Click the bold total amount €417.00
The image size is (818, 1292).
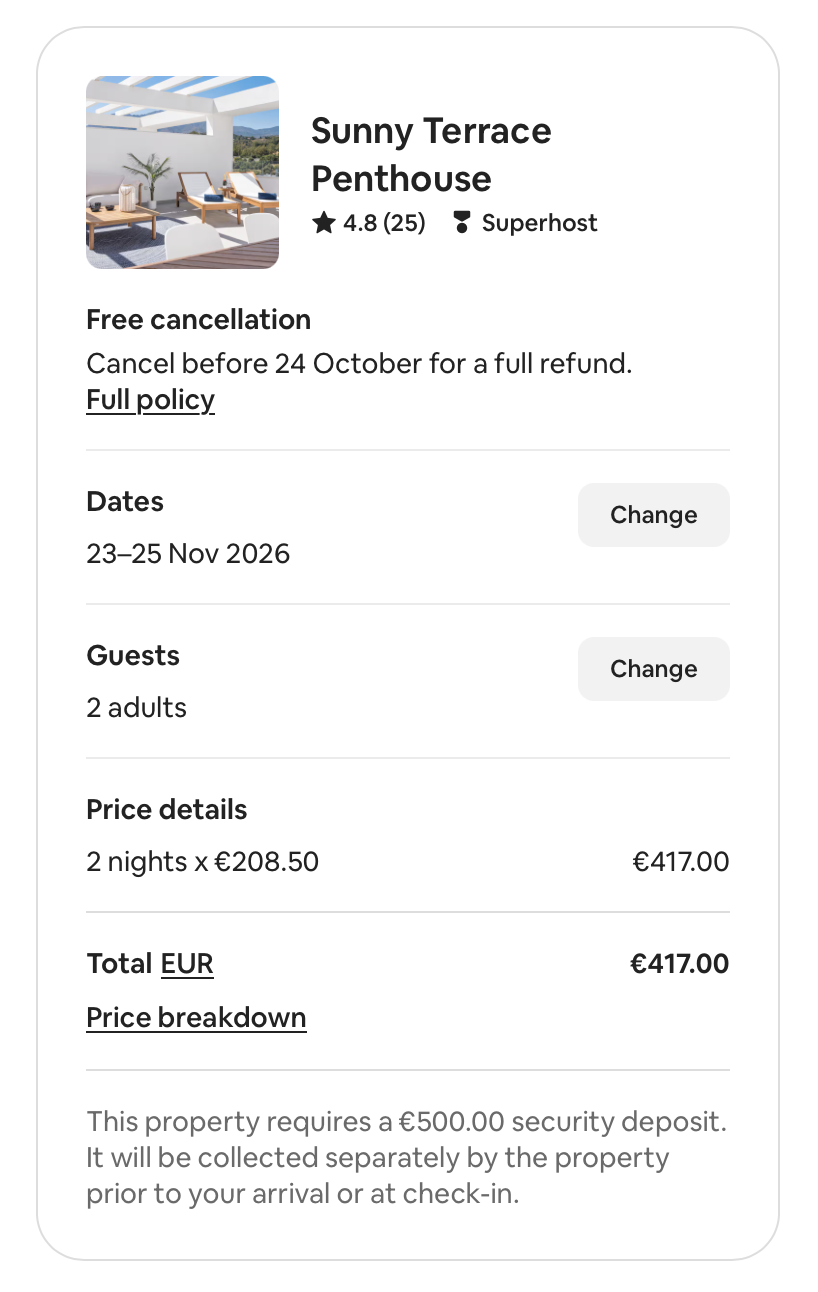click(680, 964)
